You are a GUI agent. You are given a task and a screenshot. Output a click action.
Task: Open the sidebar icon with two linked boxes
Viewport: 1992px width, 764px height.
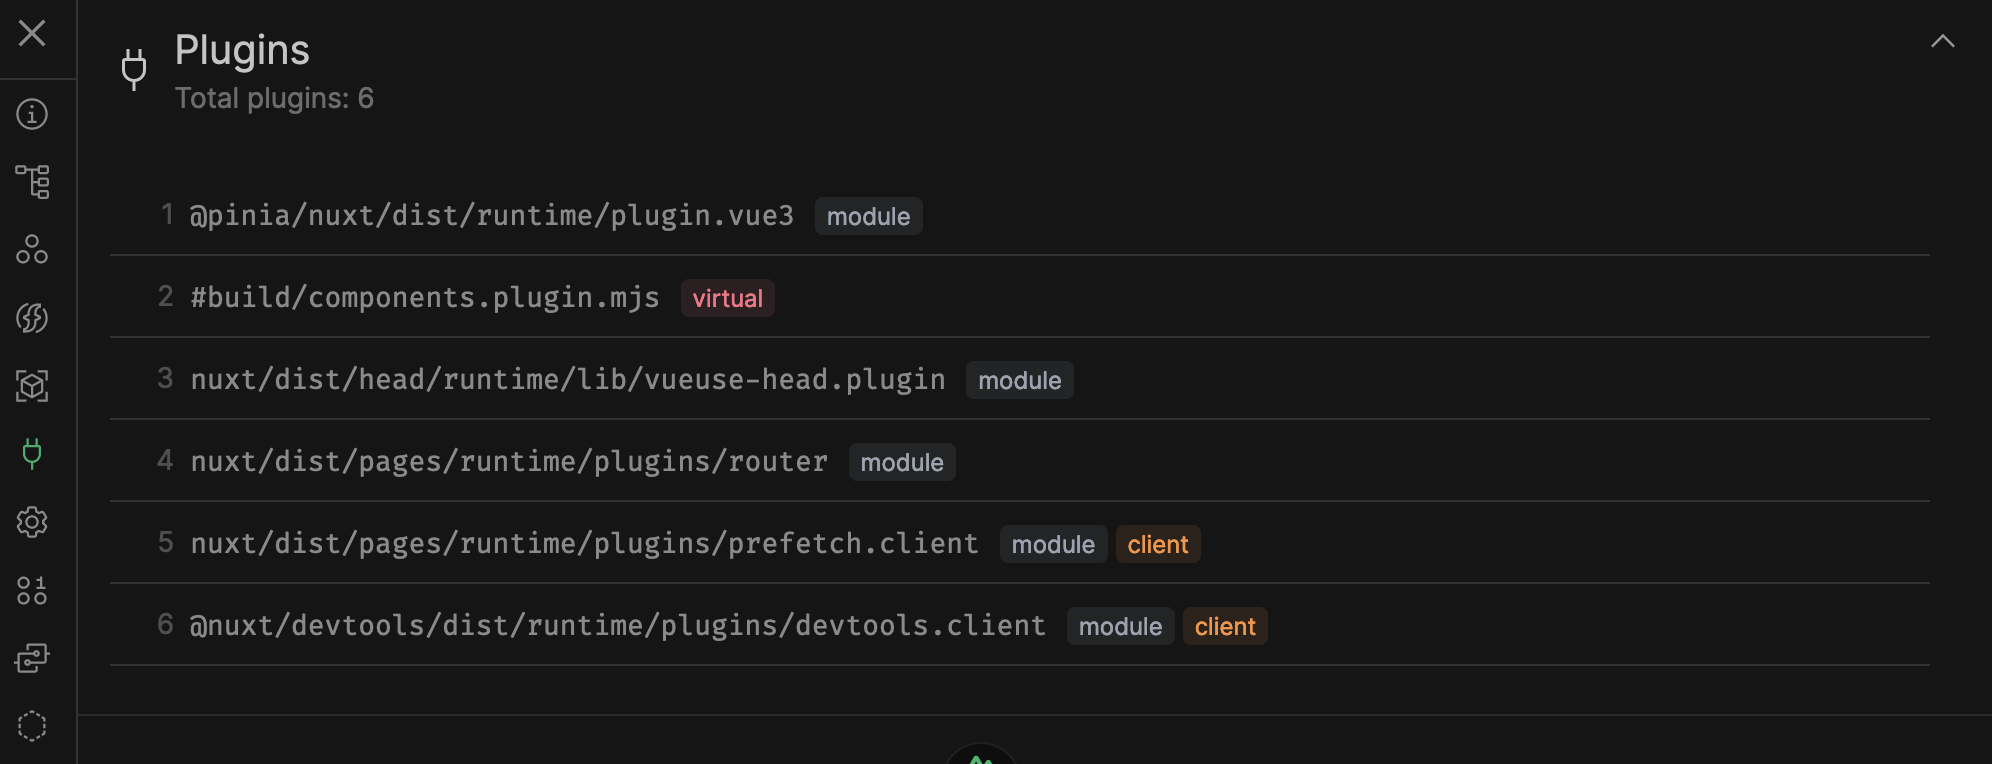coord(32,658)
